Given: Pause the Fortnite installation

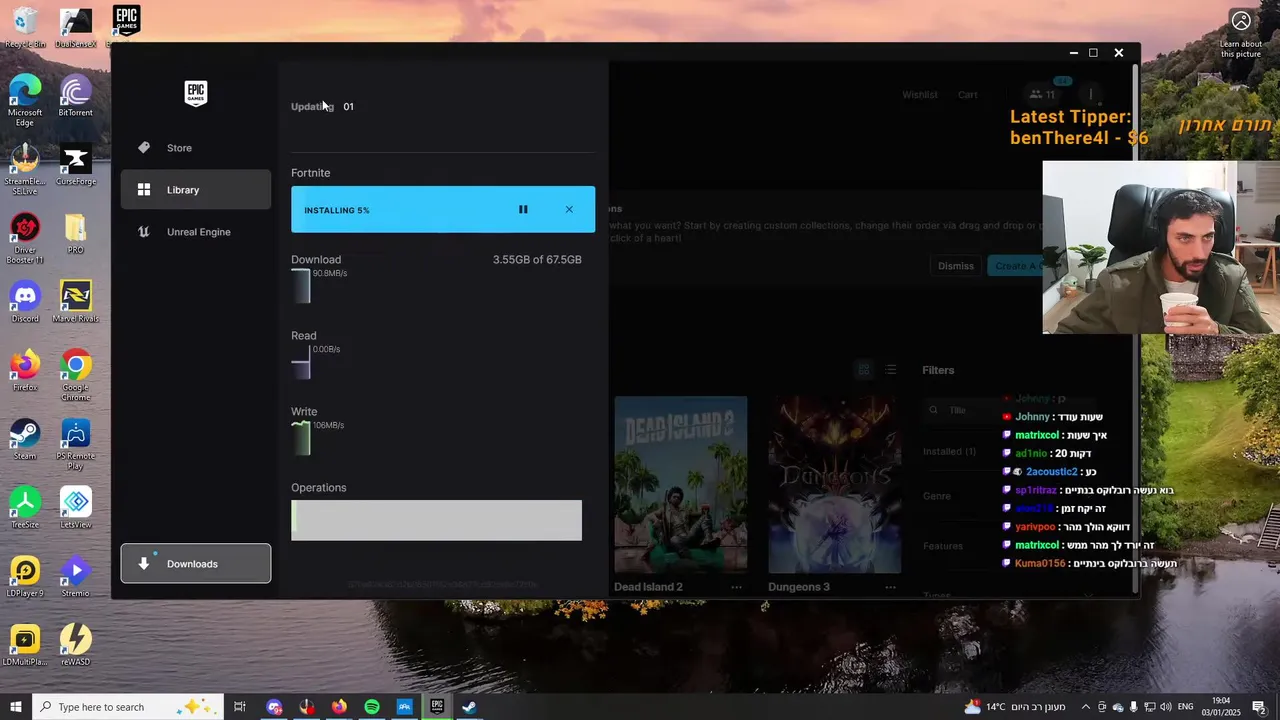Looking at the screenshot, I should tap(523, 210).
